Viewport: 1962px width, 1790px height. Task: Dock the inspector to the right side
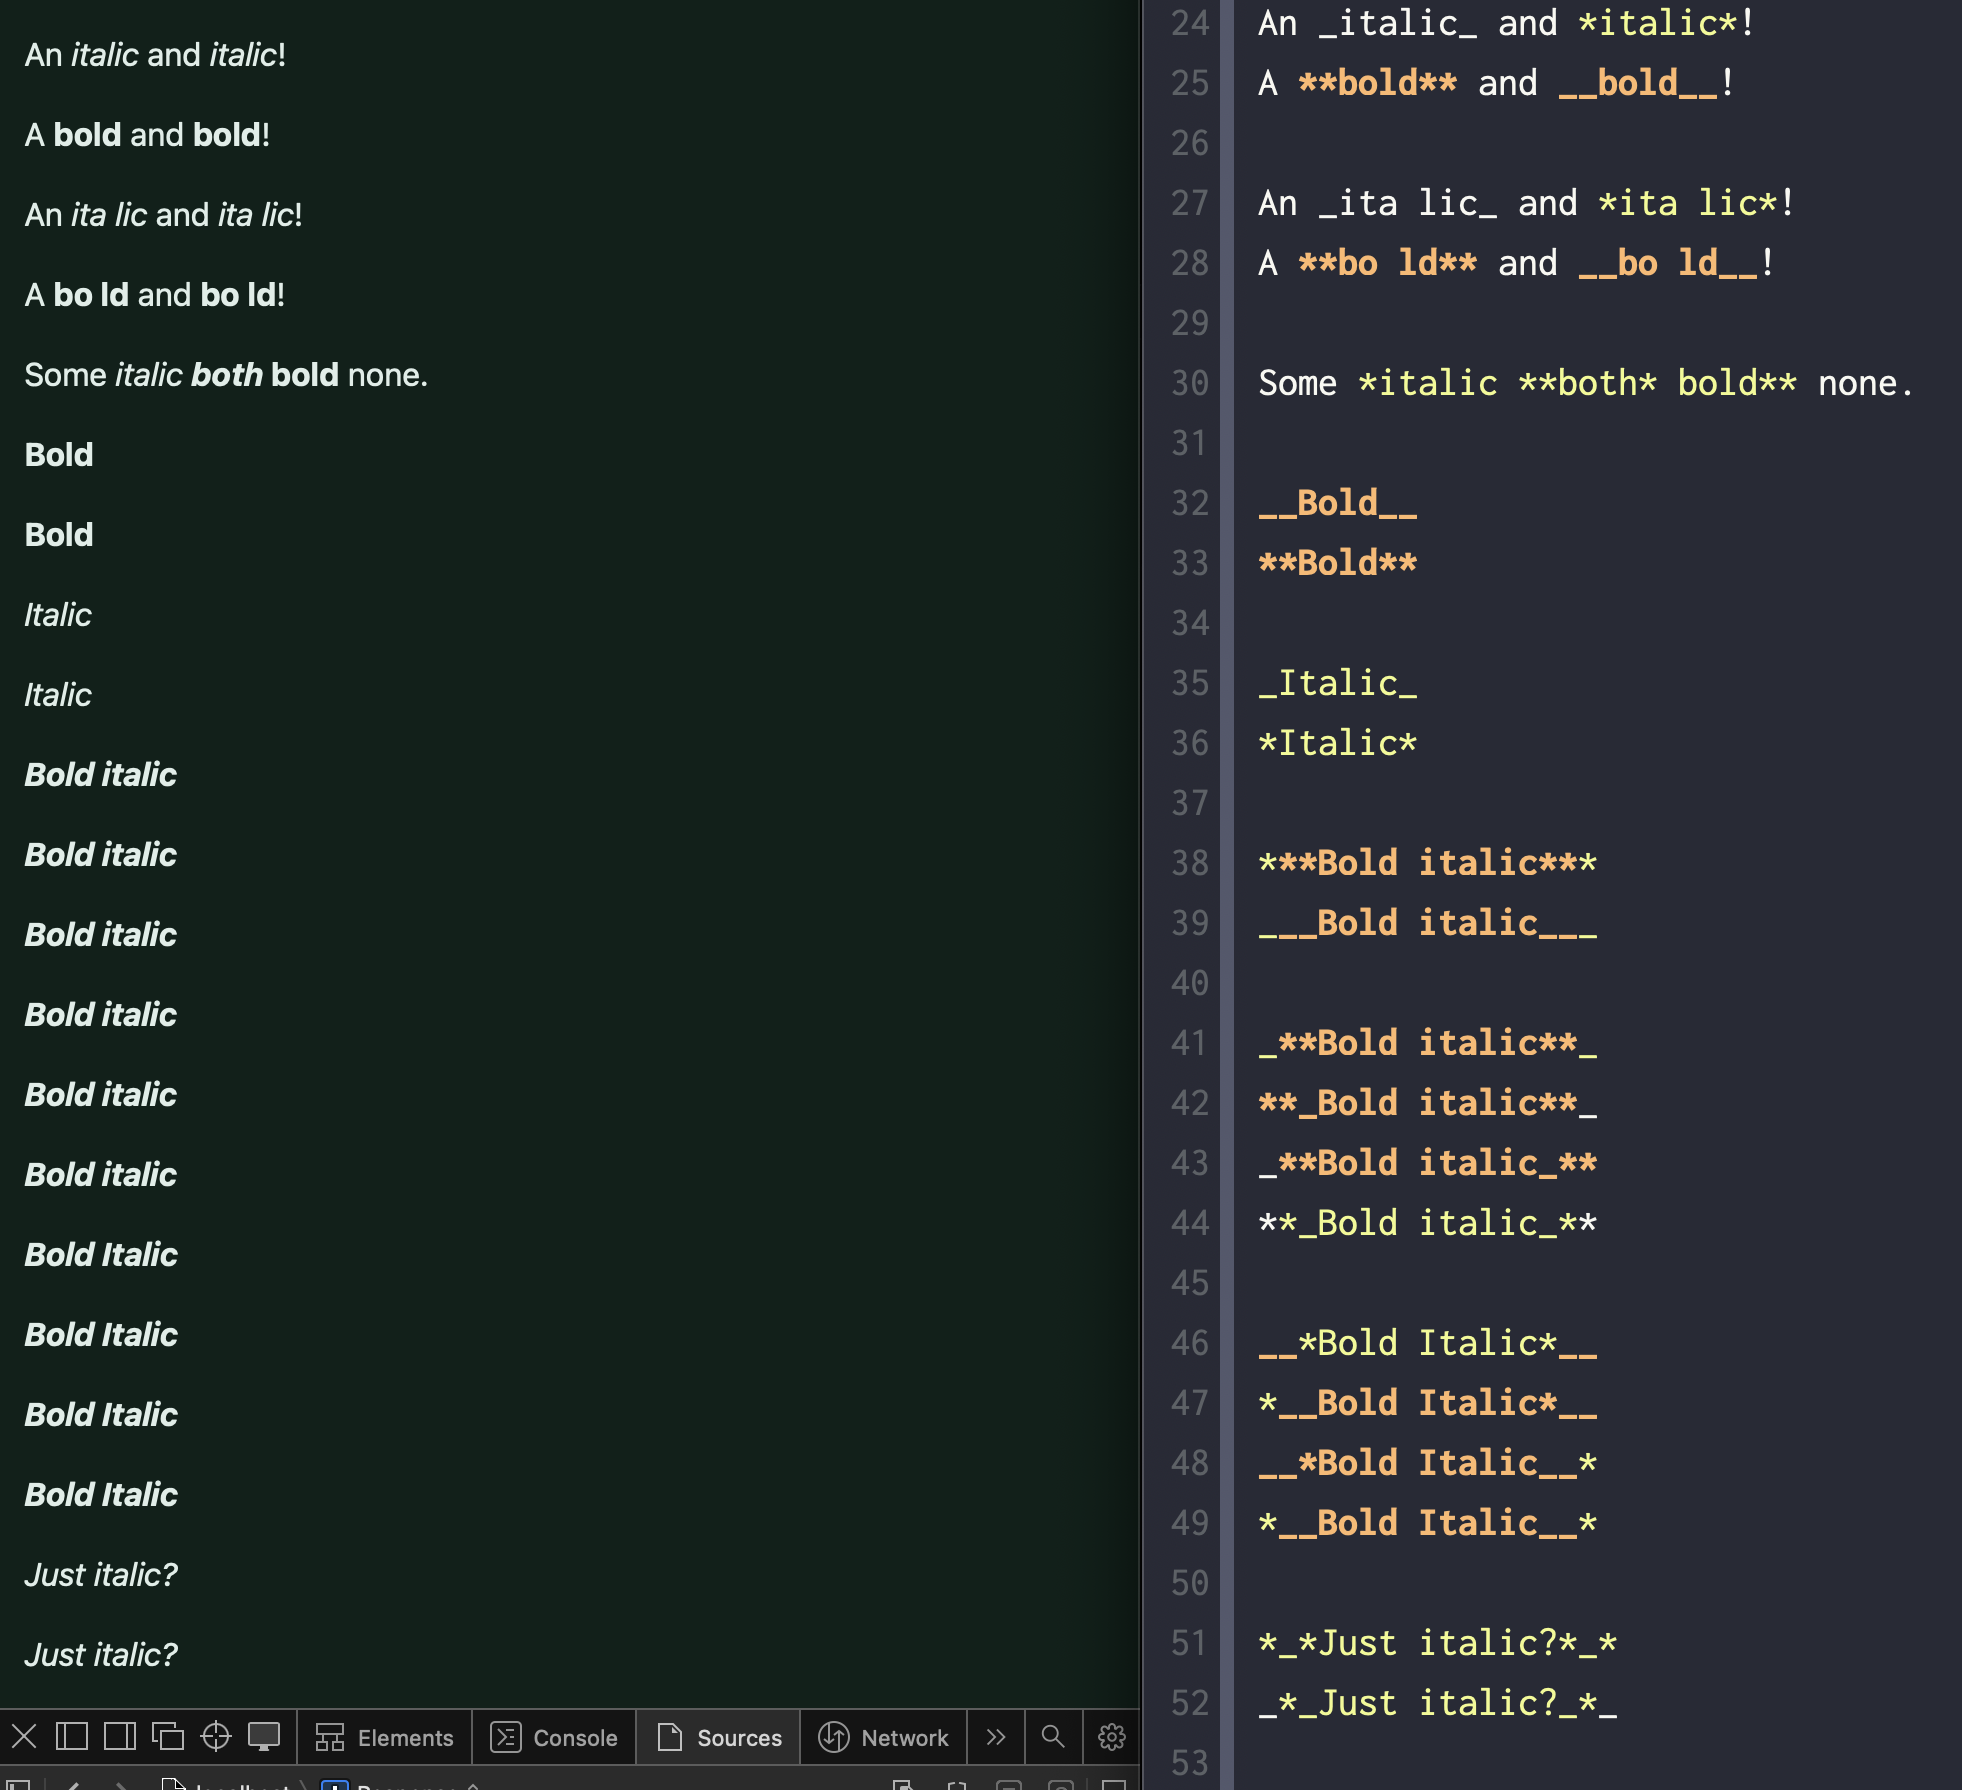pos(120,1737)
